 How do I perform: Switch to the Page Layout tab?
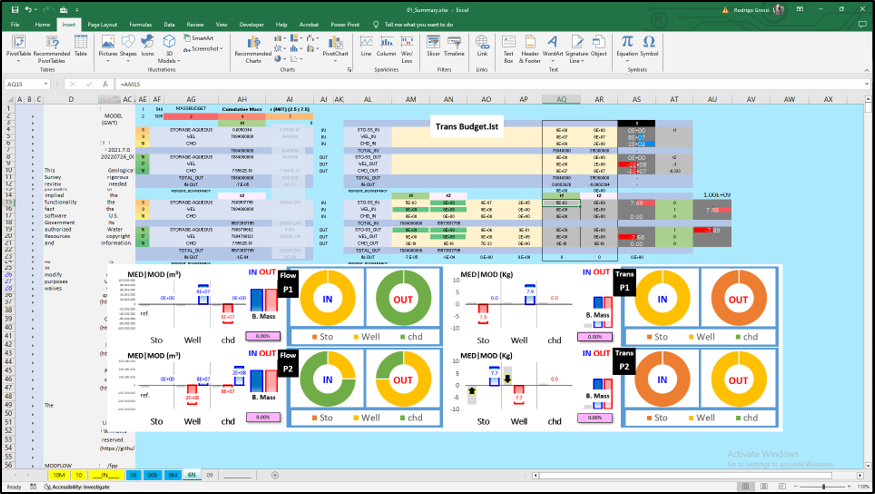(x=102, y=25)
